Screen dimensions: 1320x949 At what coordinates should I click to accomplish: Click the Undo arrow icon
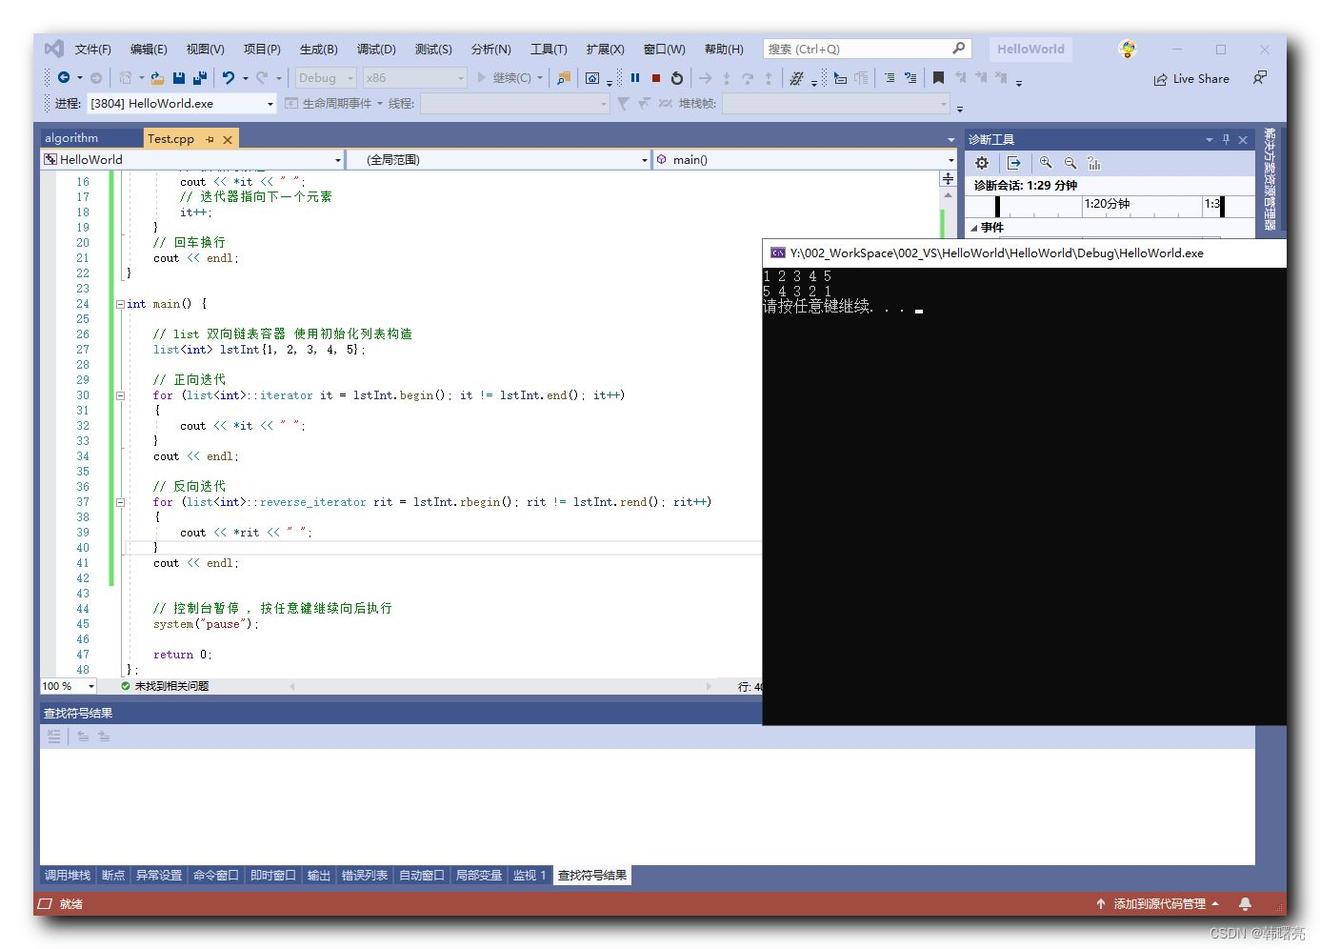[228, 78]
